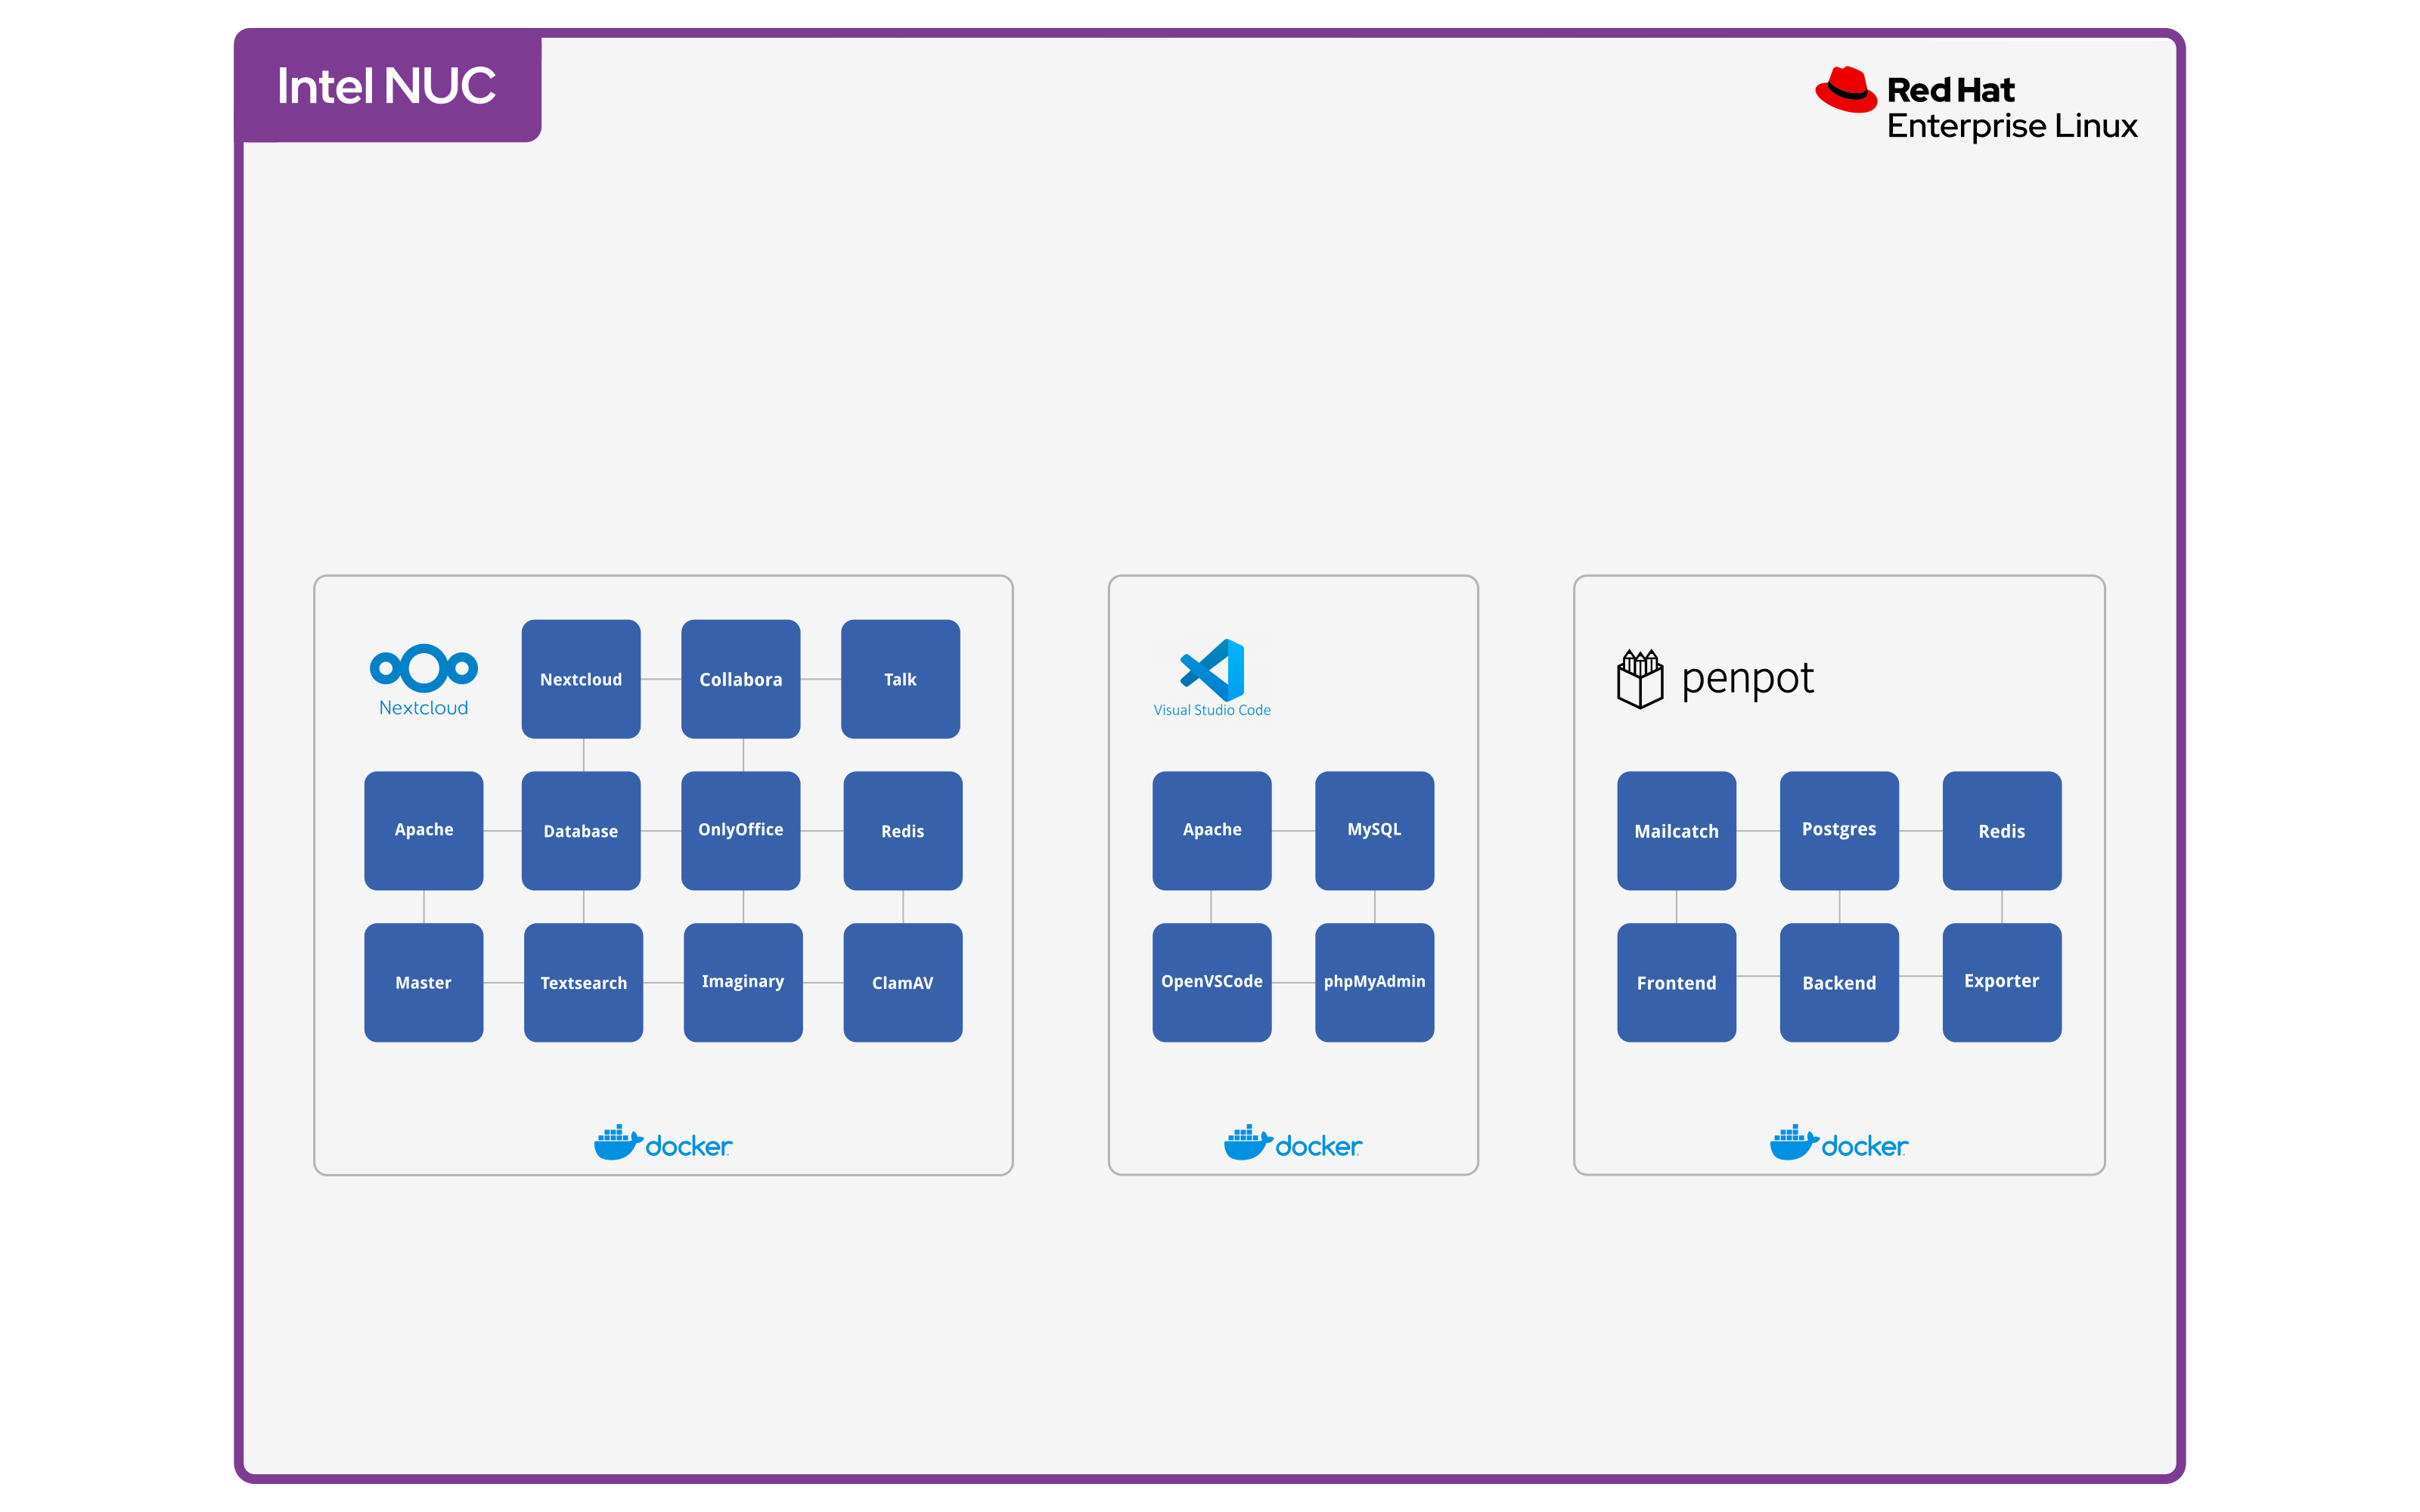The image size is (2420, 1512).
Task: Click the Nextcloud logo icon
Action: (423, 669)
